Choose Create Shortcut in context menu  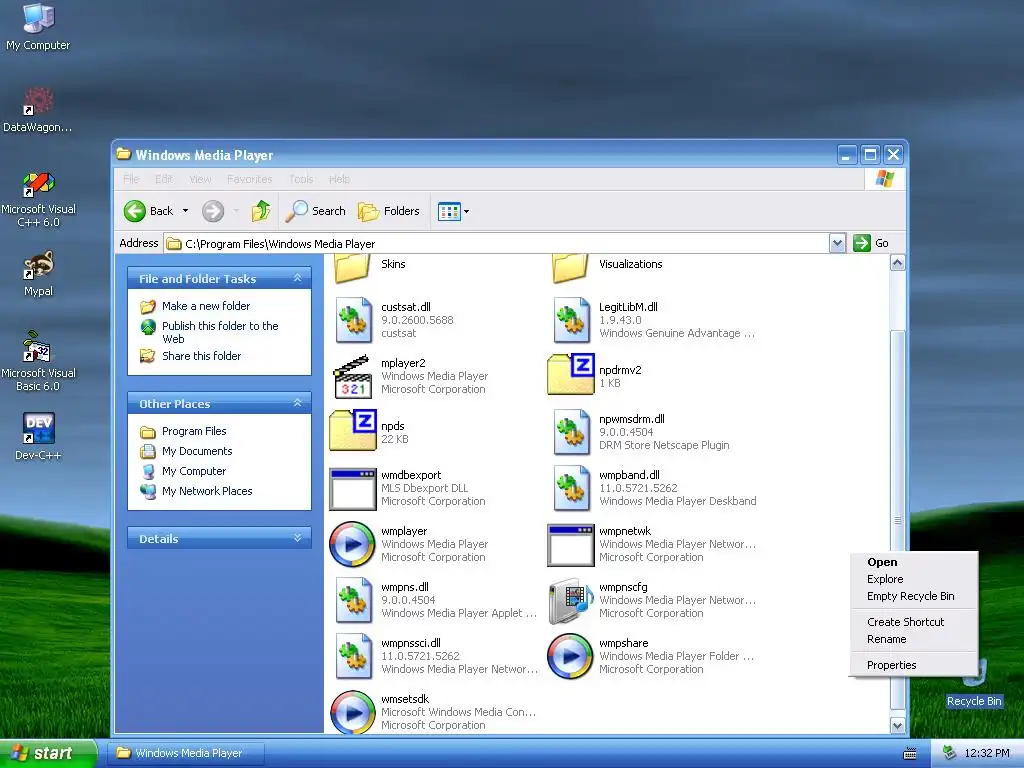[x=914, y=622]
